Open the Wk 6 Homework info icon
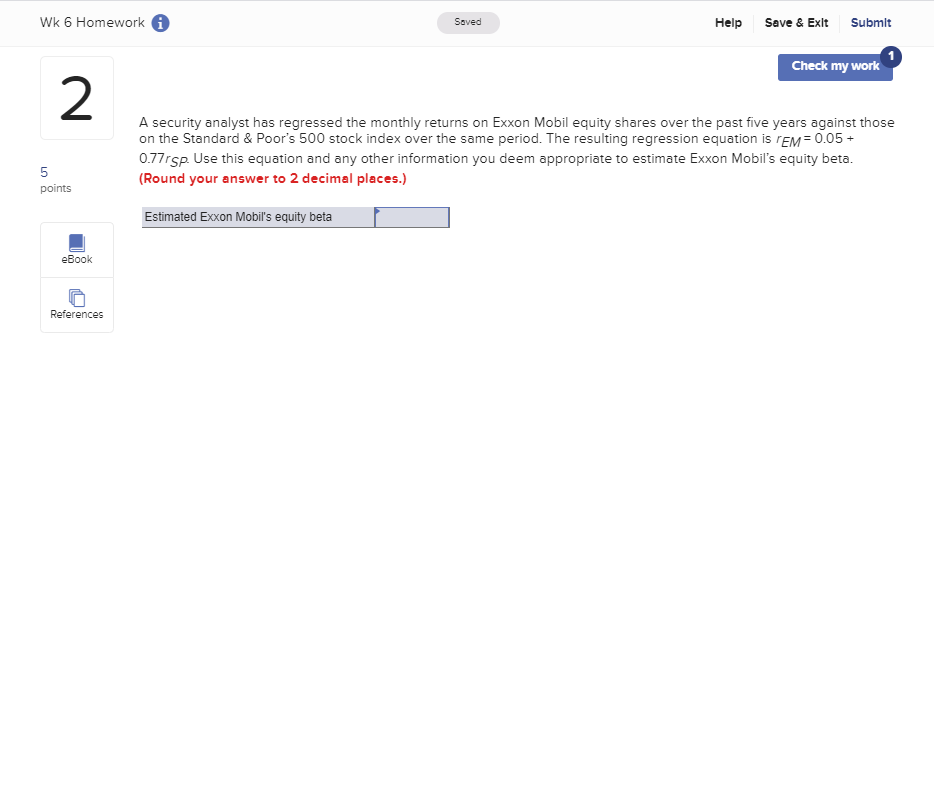The width and height of the screenshot is (934, 791). 160,23
